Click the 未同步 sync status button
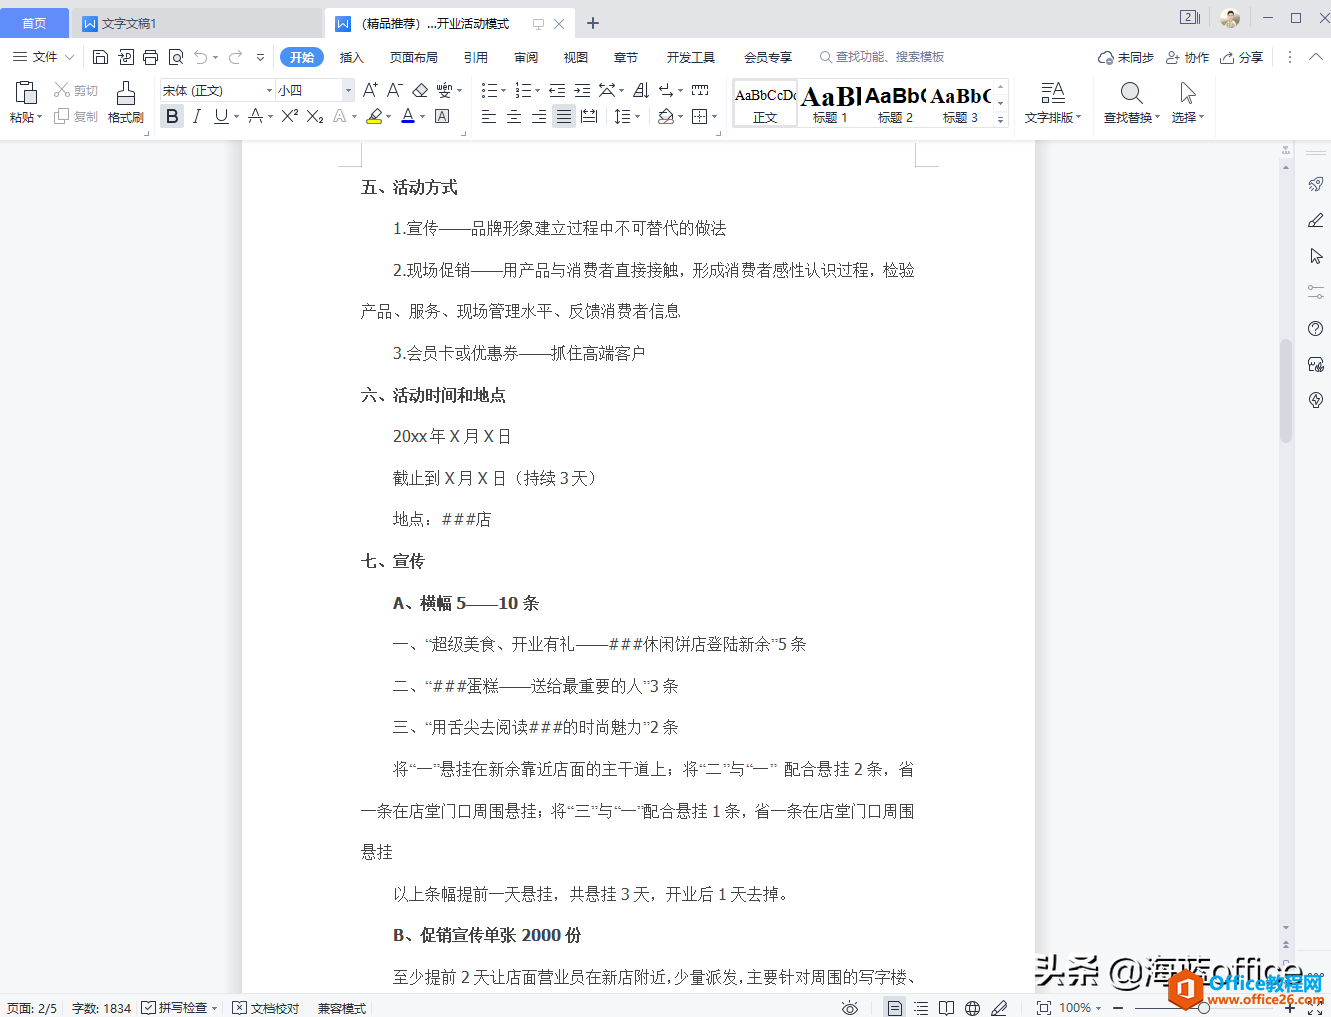 point(1126,57)
